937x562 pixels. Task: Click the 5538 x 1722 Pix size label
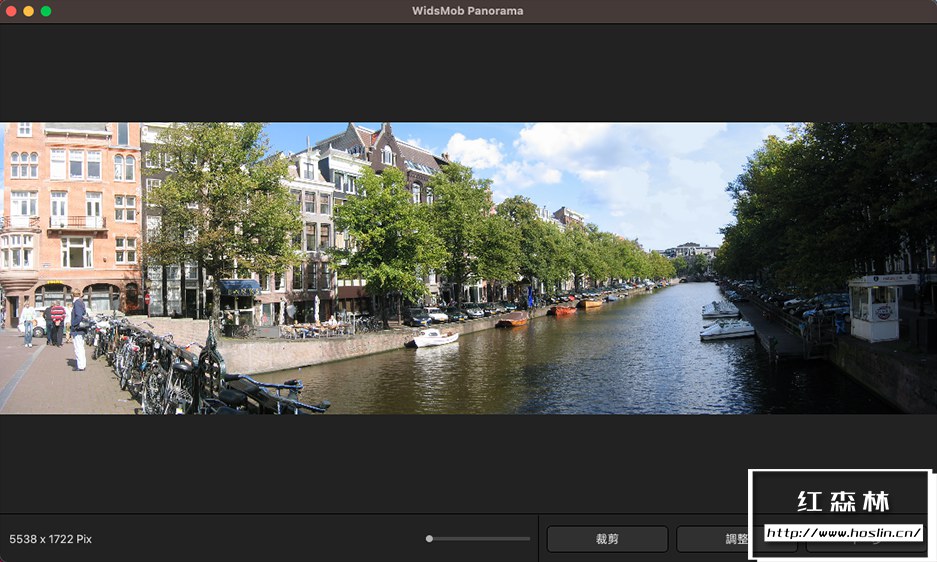click(51, 539)
